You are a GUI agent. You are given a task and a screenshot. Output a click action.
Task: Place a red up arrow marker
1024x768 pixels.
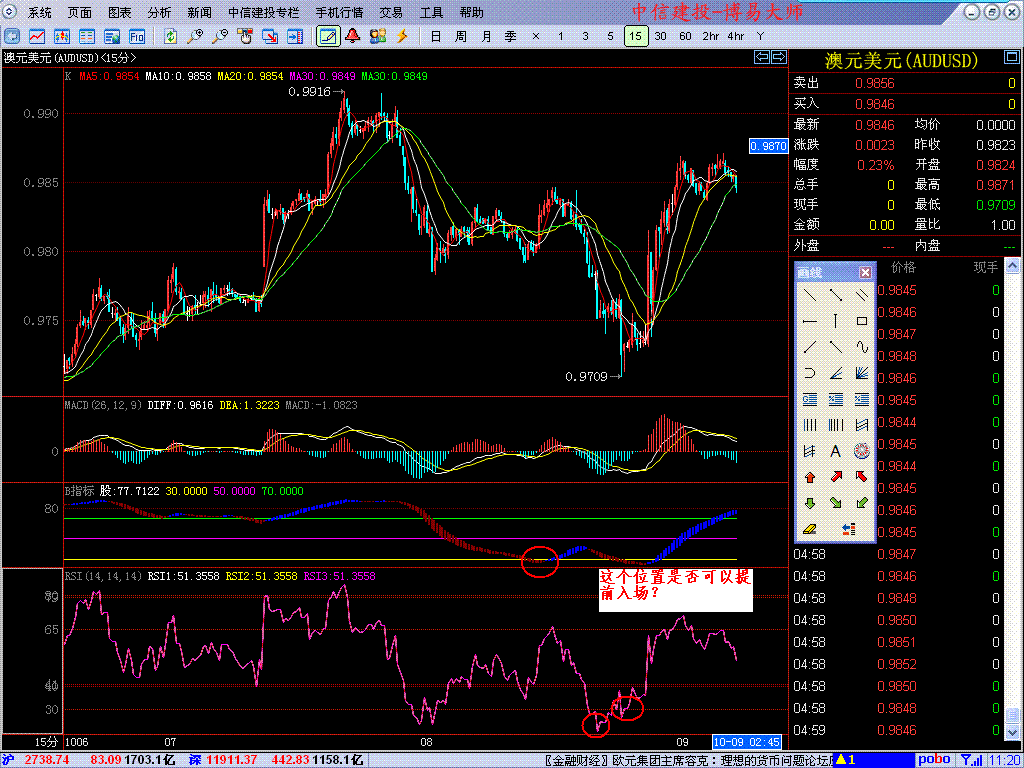(810, 477)
